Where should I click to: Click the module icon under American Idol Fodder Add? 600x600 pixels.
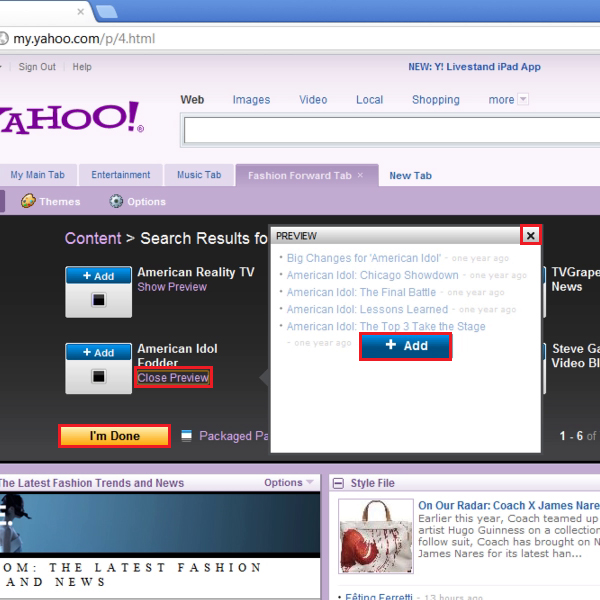[98, 377]
